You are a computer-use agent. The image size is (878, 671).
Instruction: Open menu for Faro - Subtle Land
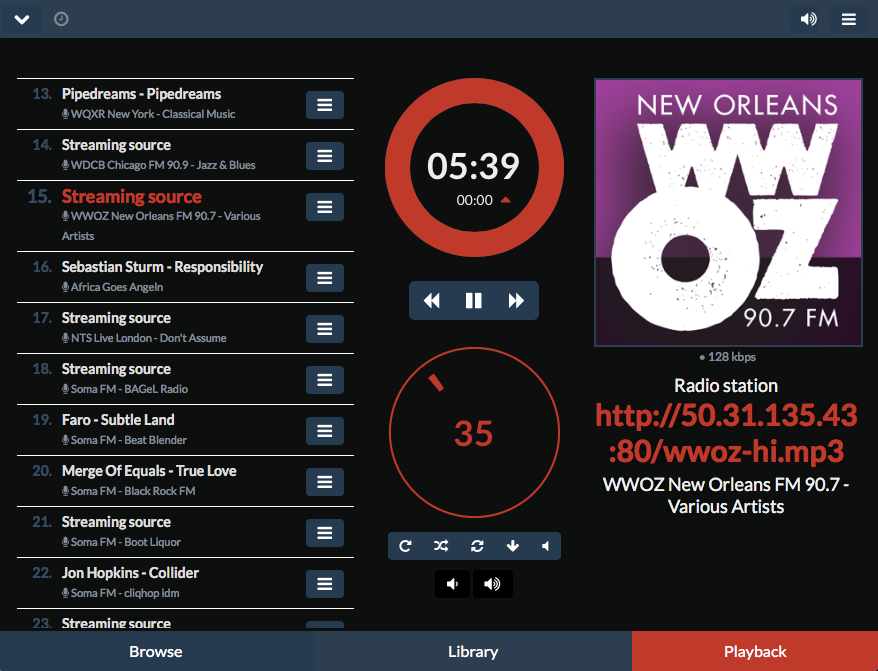coord(325,431)
